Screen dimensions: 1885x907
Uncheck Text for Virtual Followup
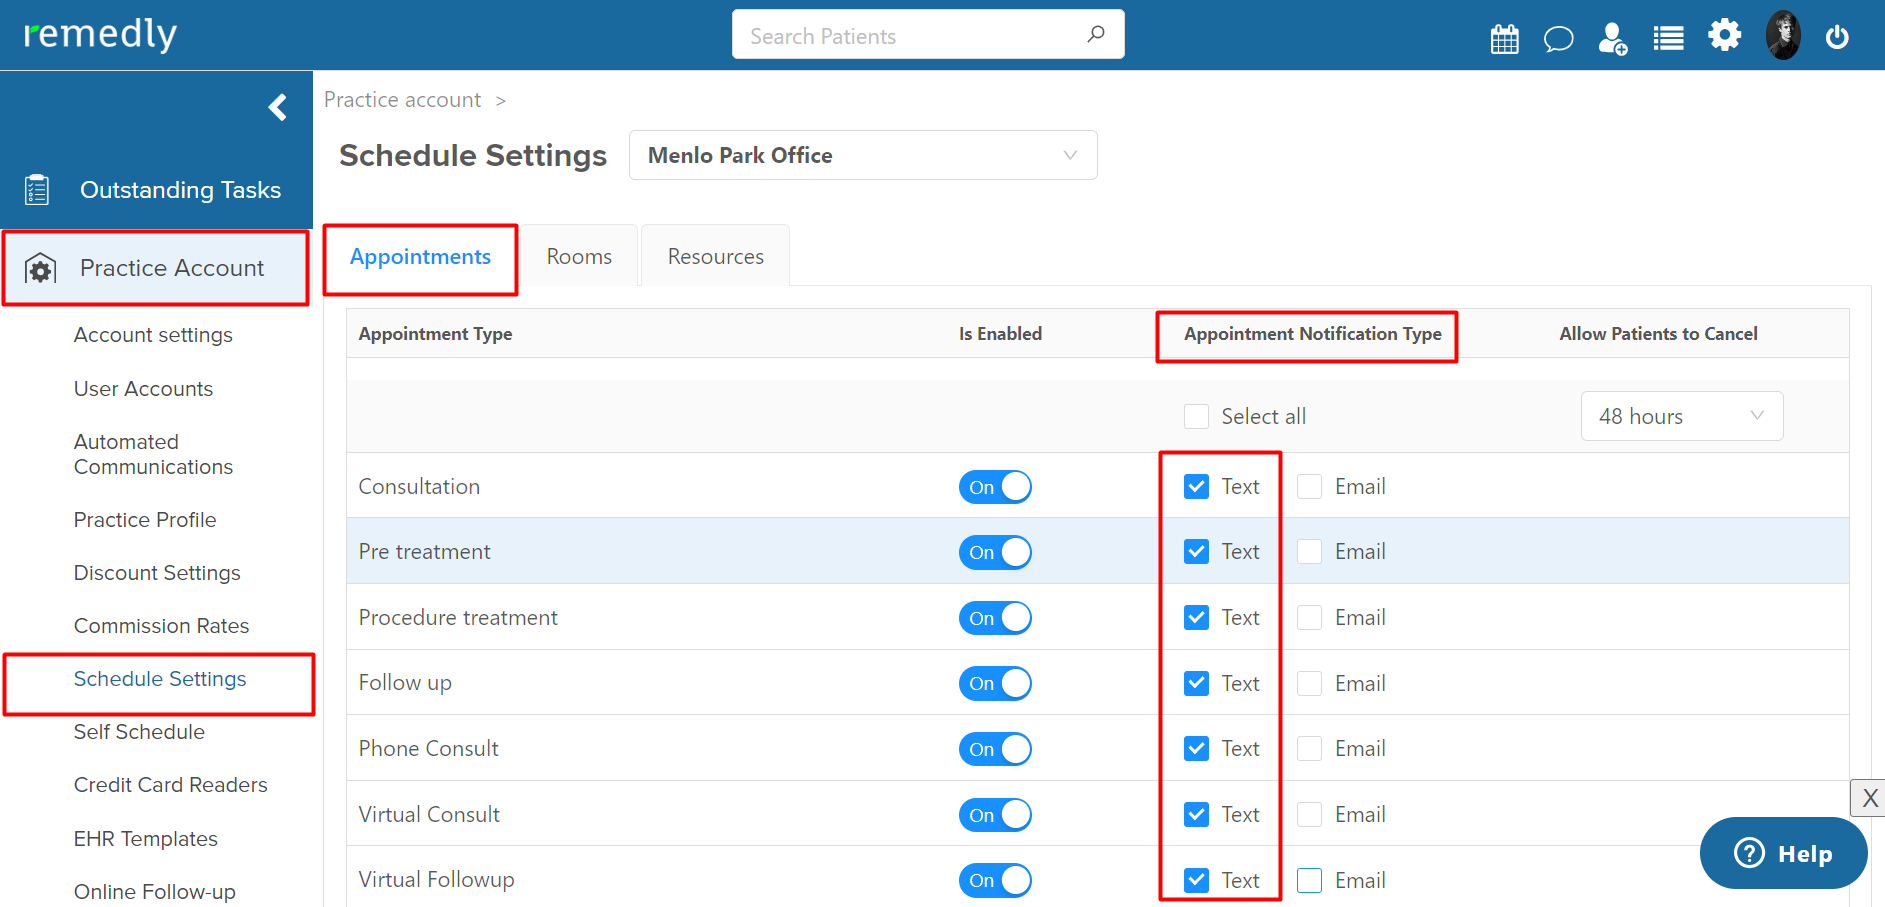point(1196,880)
